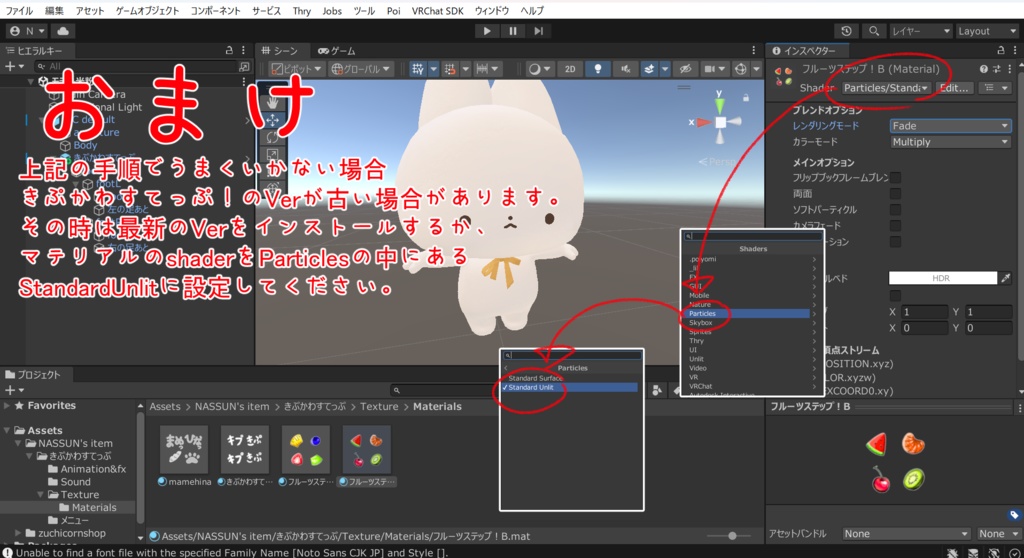Image resolution: width=1024 pixels, height=558 pixels.
Task: Open the Undo History icon
Action: tap(846, 31)
